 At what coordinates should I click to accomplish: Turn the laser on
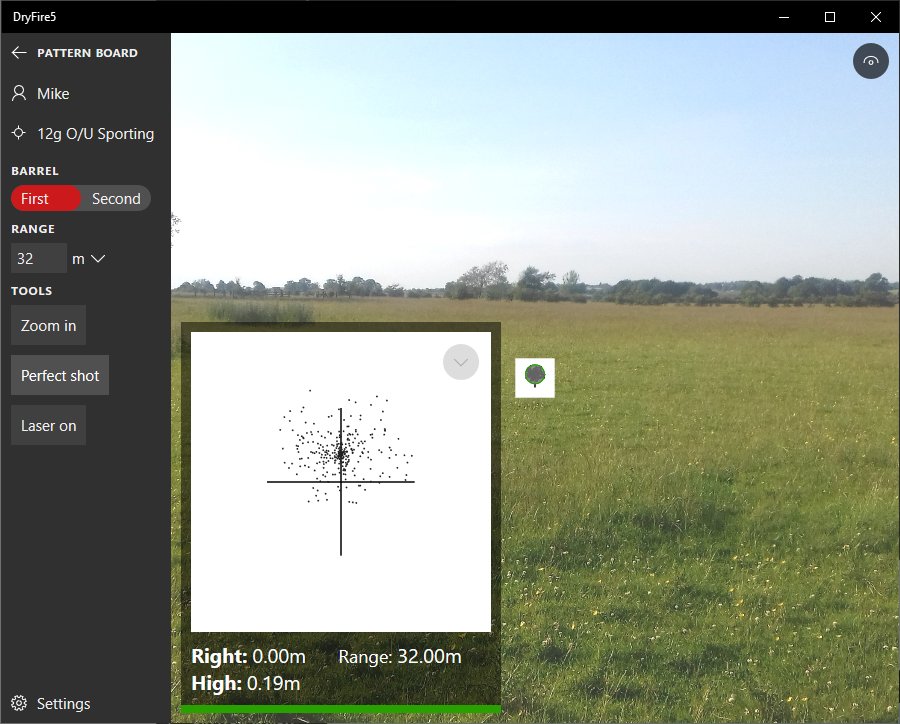[48, 425]
